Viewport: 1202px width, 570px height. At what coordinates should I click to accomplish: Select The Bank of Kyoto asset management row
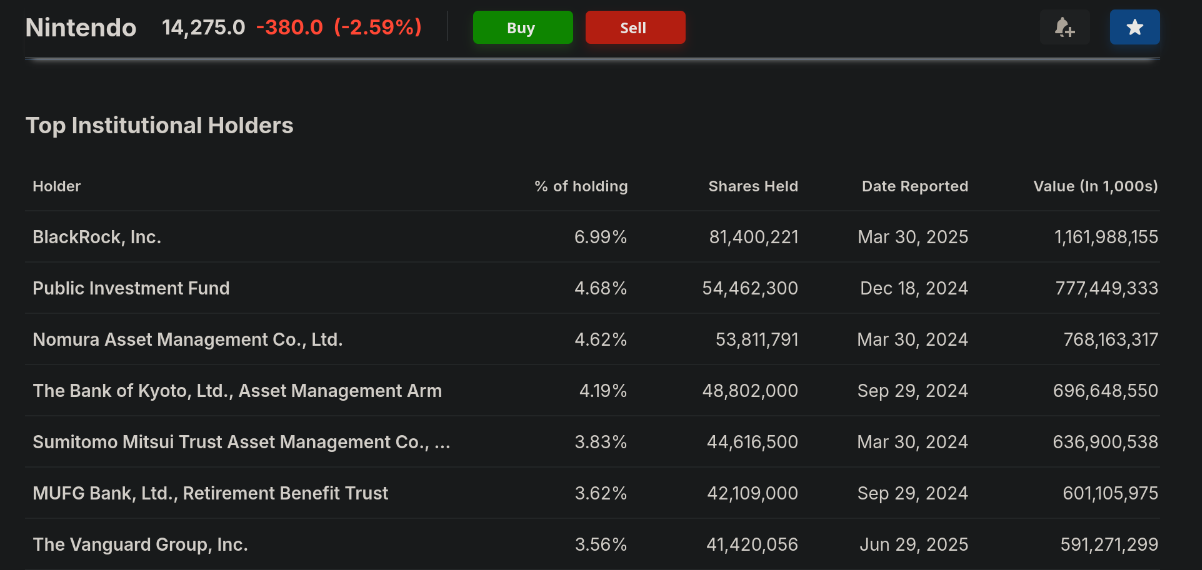click(593, 391)
